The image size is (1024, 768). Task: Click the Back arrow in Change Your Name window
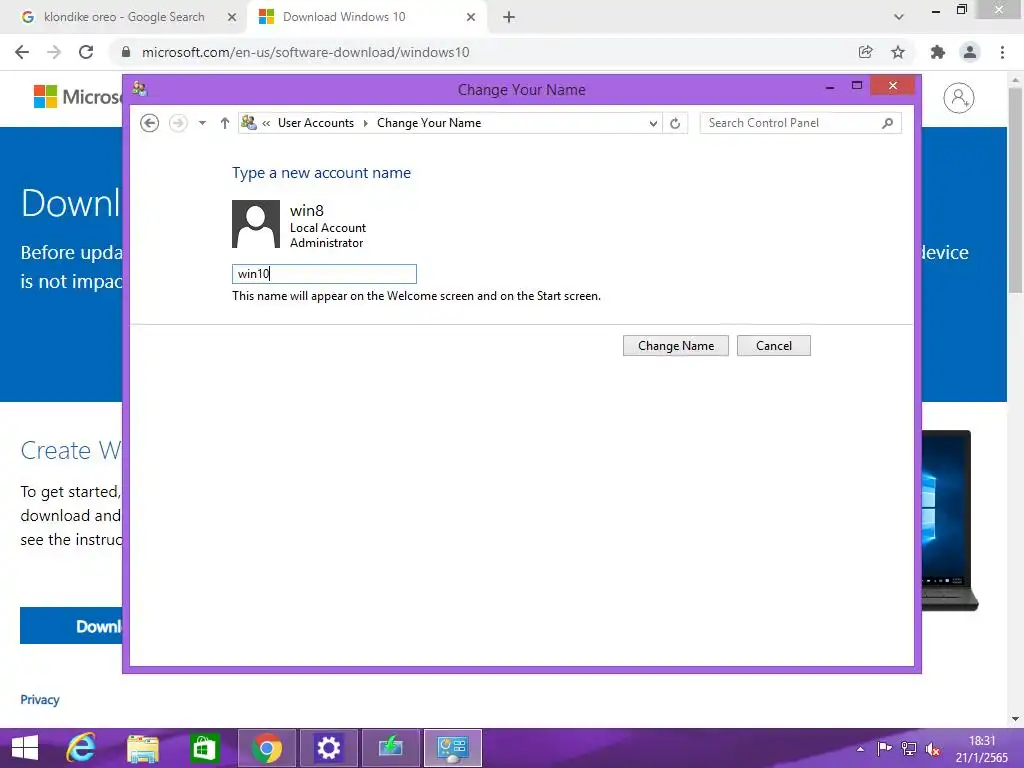coord(150,123)
